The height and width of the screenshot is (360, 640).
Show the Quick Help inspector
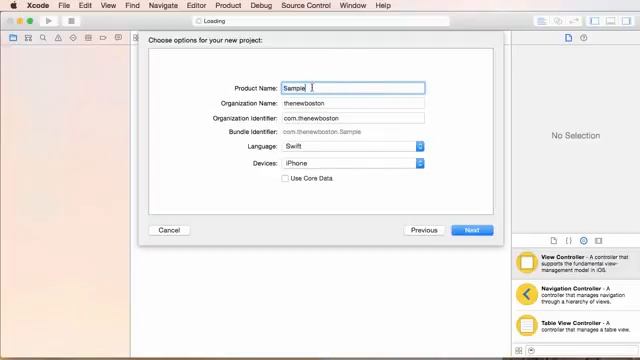(584, 38)
